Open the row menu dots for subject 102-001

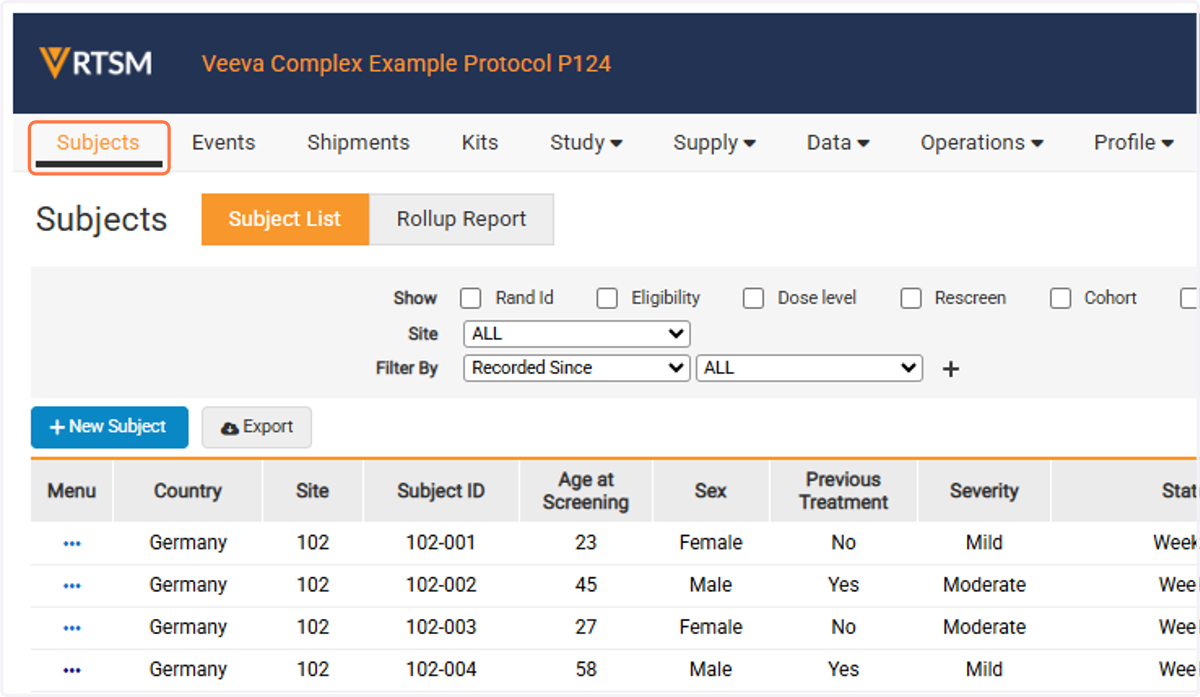72,543
